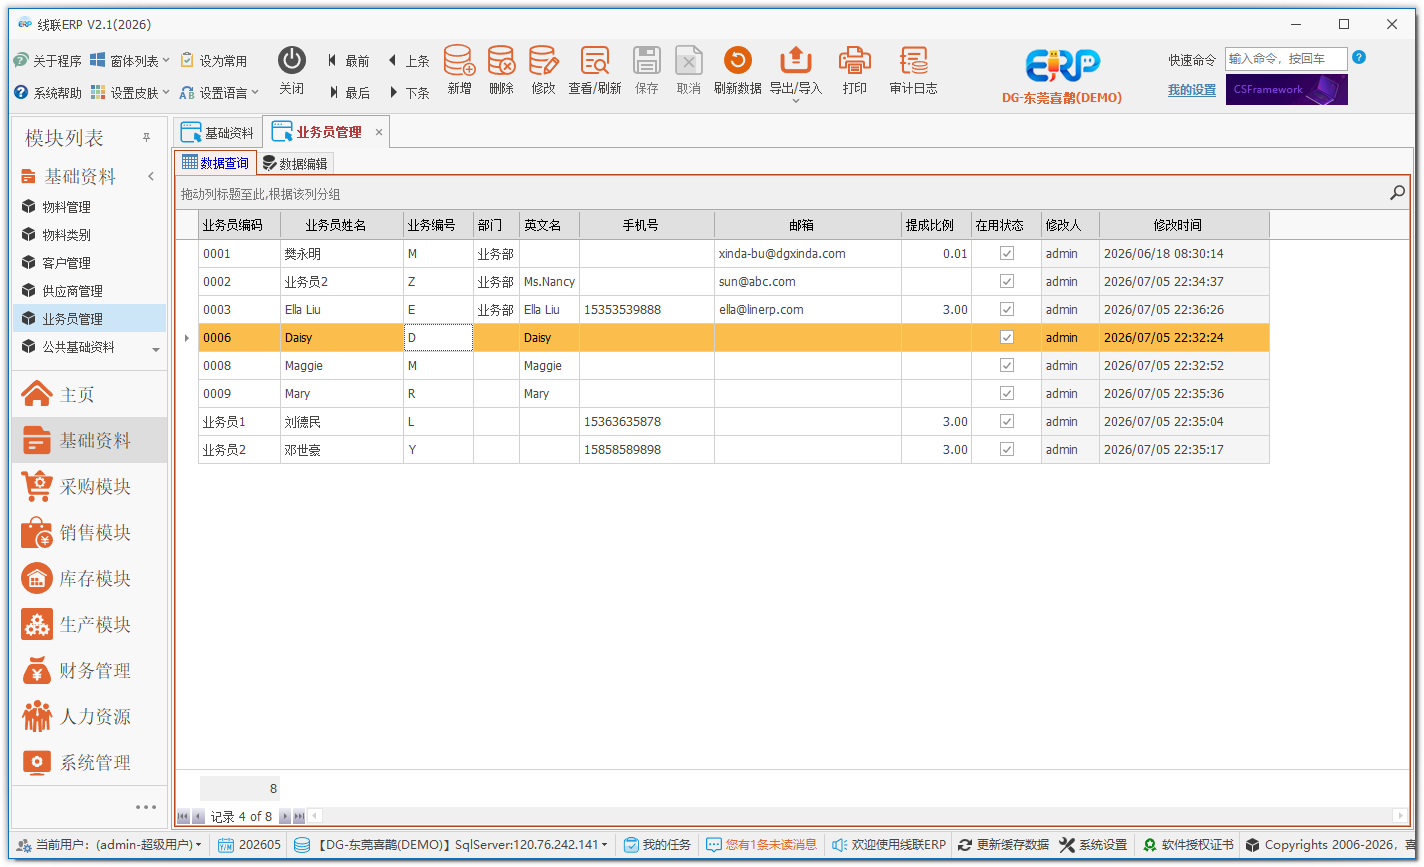Click the 审计日志 audit log icon
This screenshot has width=1424, height=867.
(x=913, y=61)
